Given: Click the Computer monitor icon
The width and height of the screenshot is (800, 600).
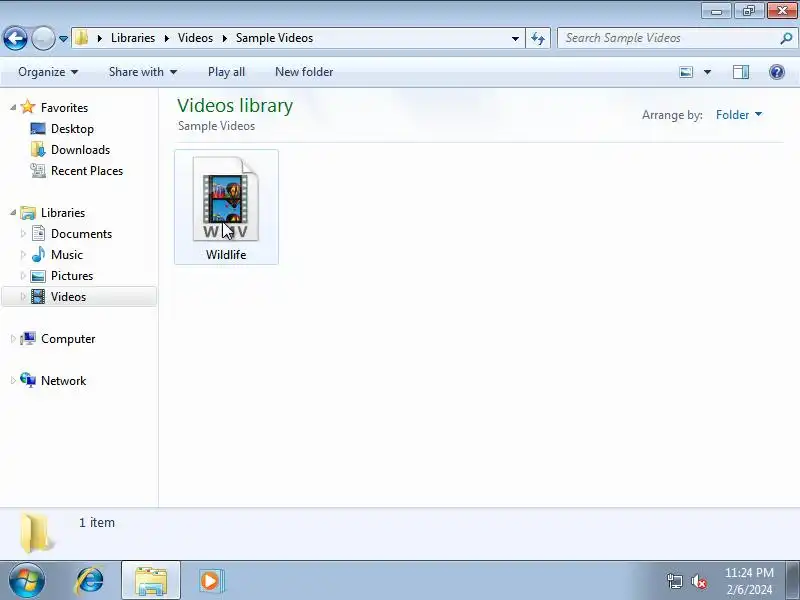Looking at the screenshot, I should point(28,338).
